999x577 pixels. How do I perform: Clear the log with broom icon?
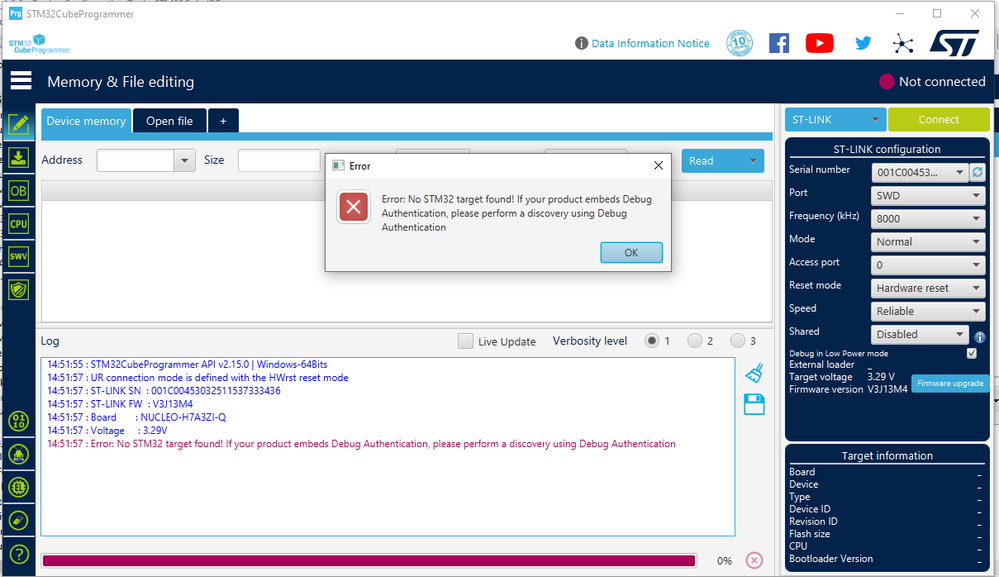click(x=754, y=373)
